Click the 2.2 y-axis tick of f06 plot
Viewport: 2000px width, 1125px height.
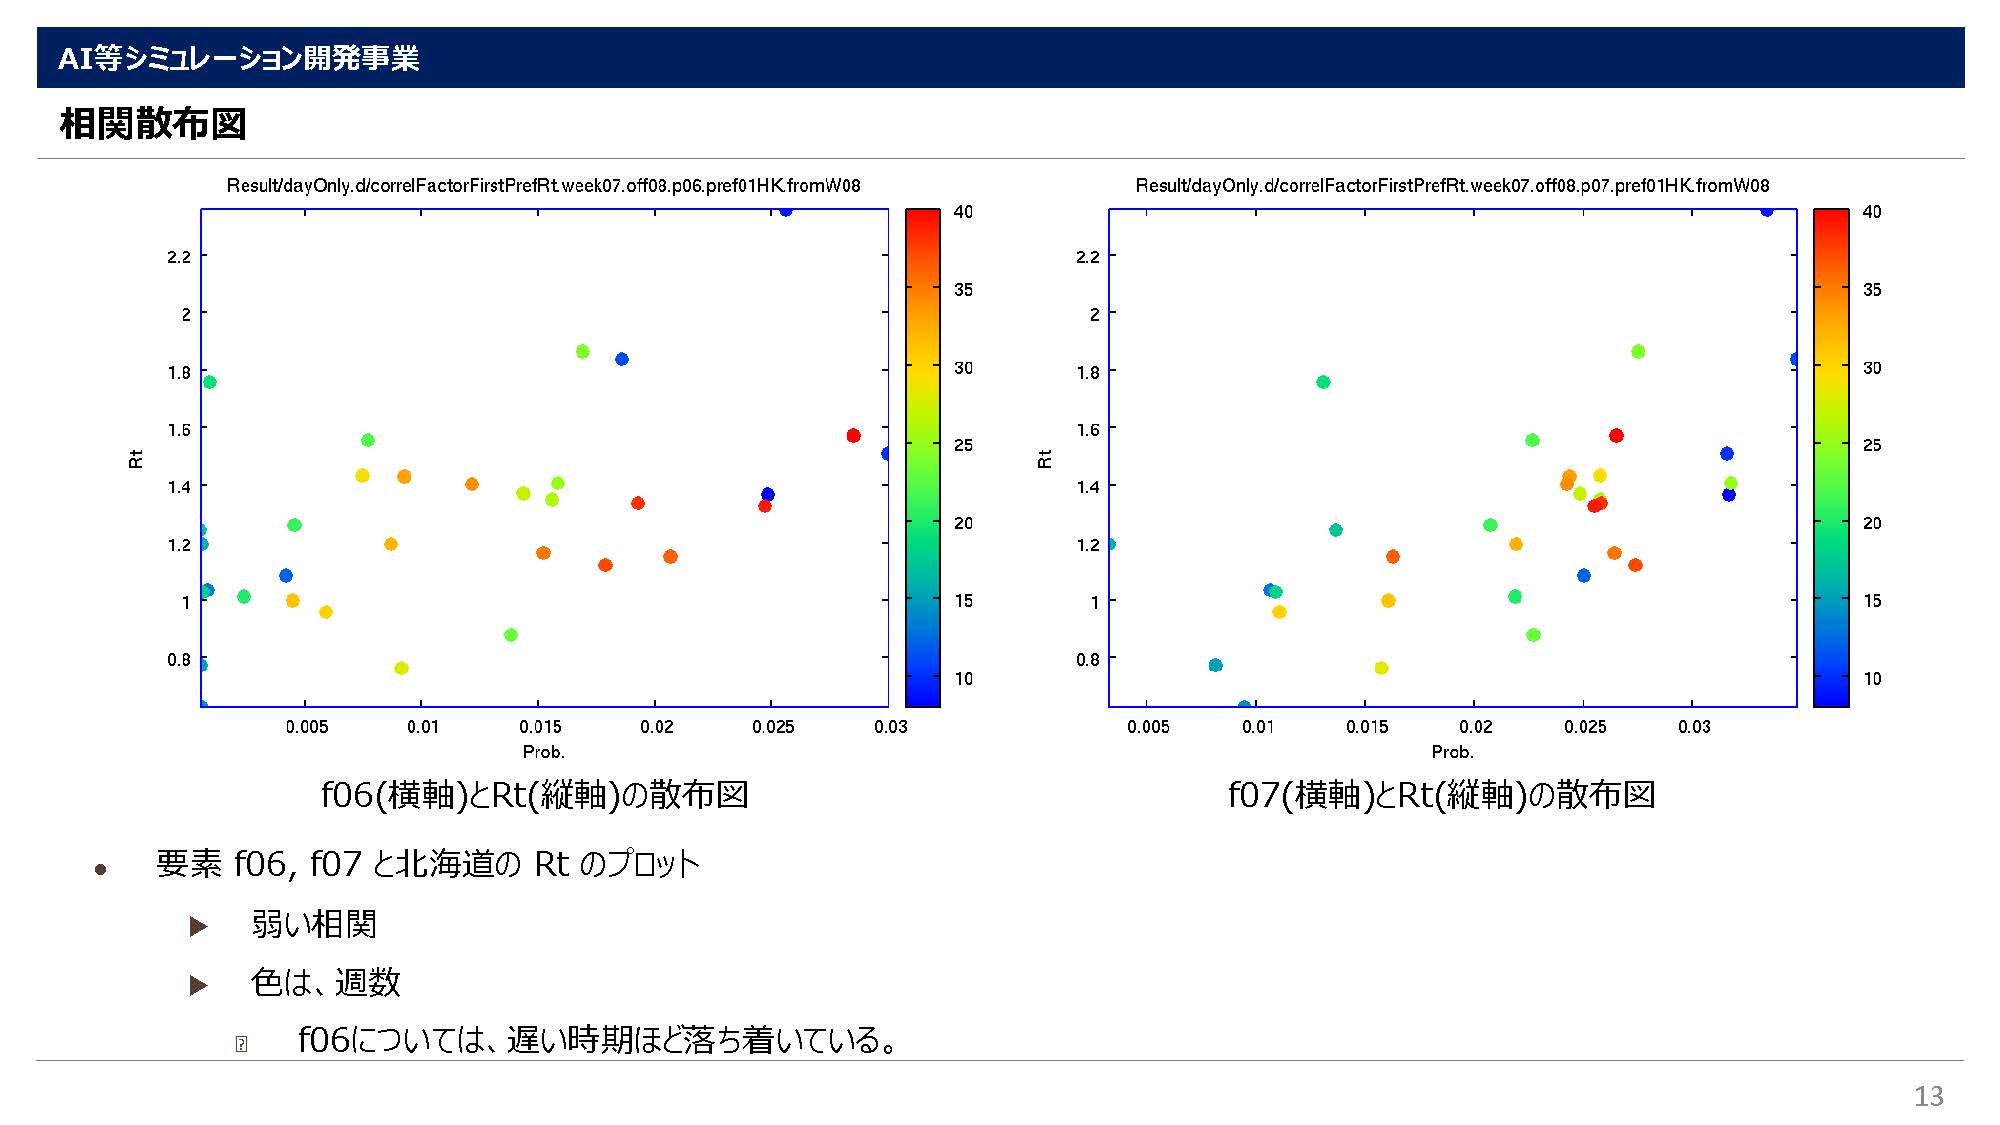179,257
